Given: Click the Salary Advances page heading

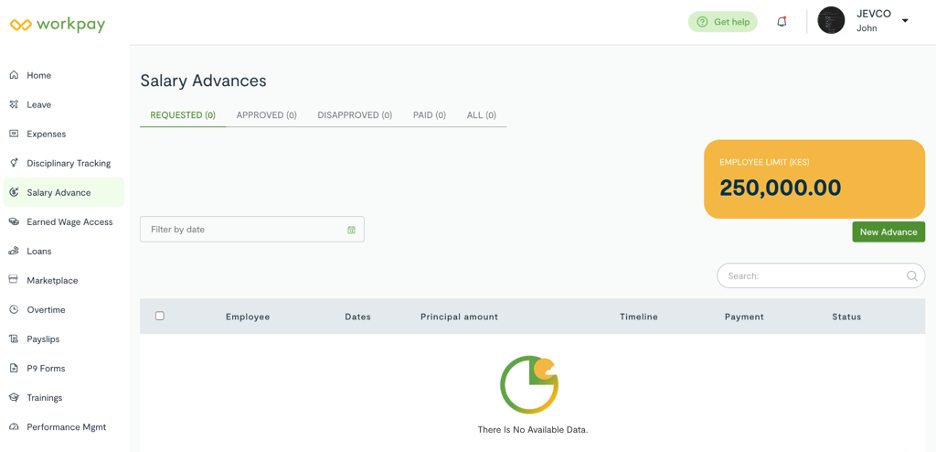Looking at the screenshot, I should pos(203,81).
